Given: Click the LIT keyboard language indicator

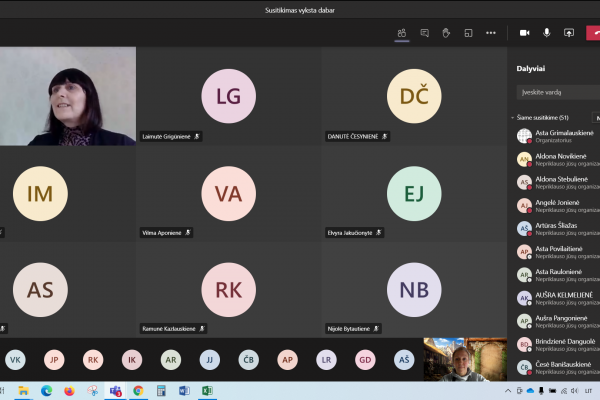Looking at the screenshot, I should [589, 391].
